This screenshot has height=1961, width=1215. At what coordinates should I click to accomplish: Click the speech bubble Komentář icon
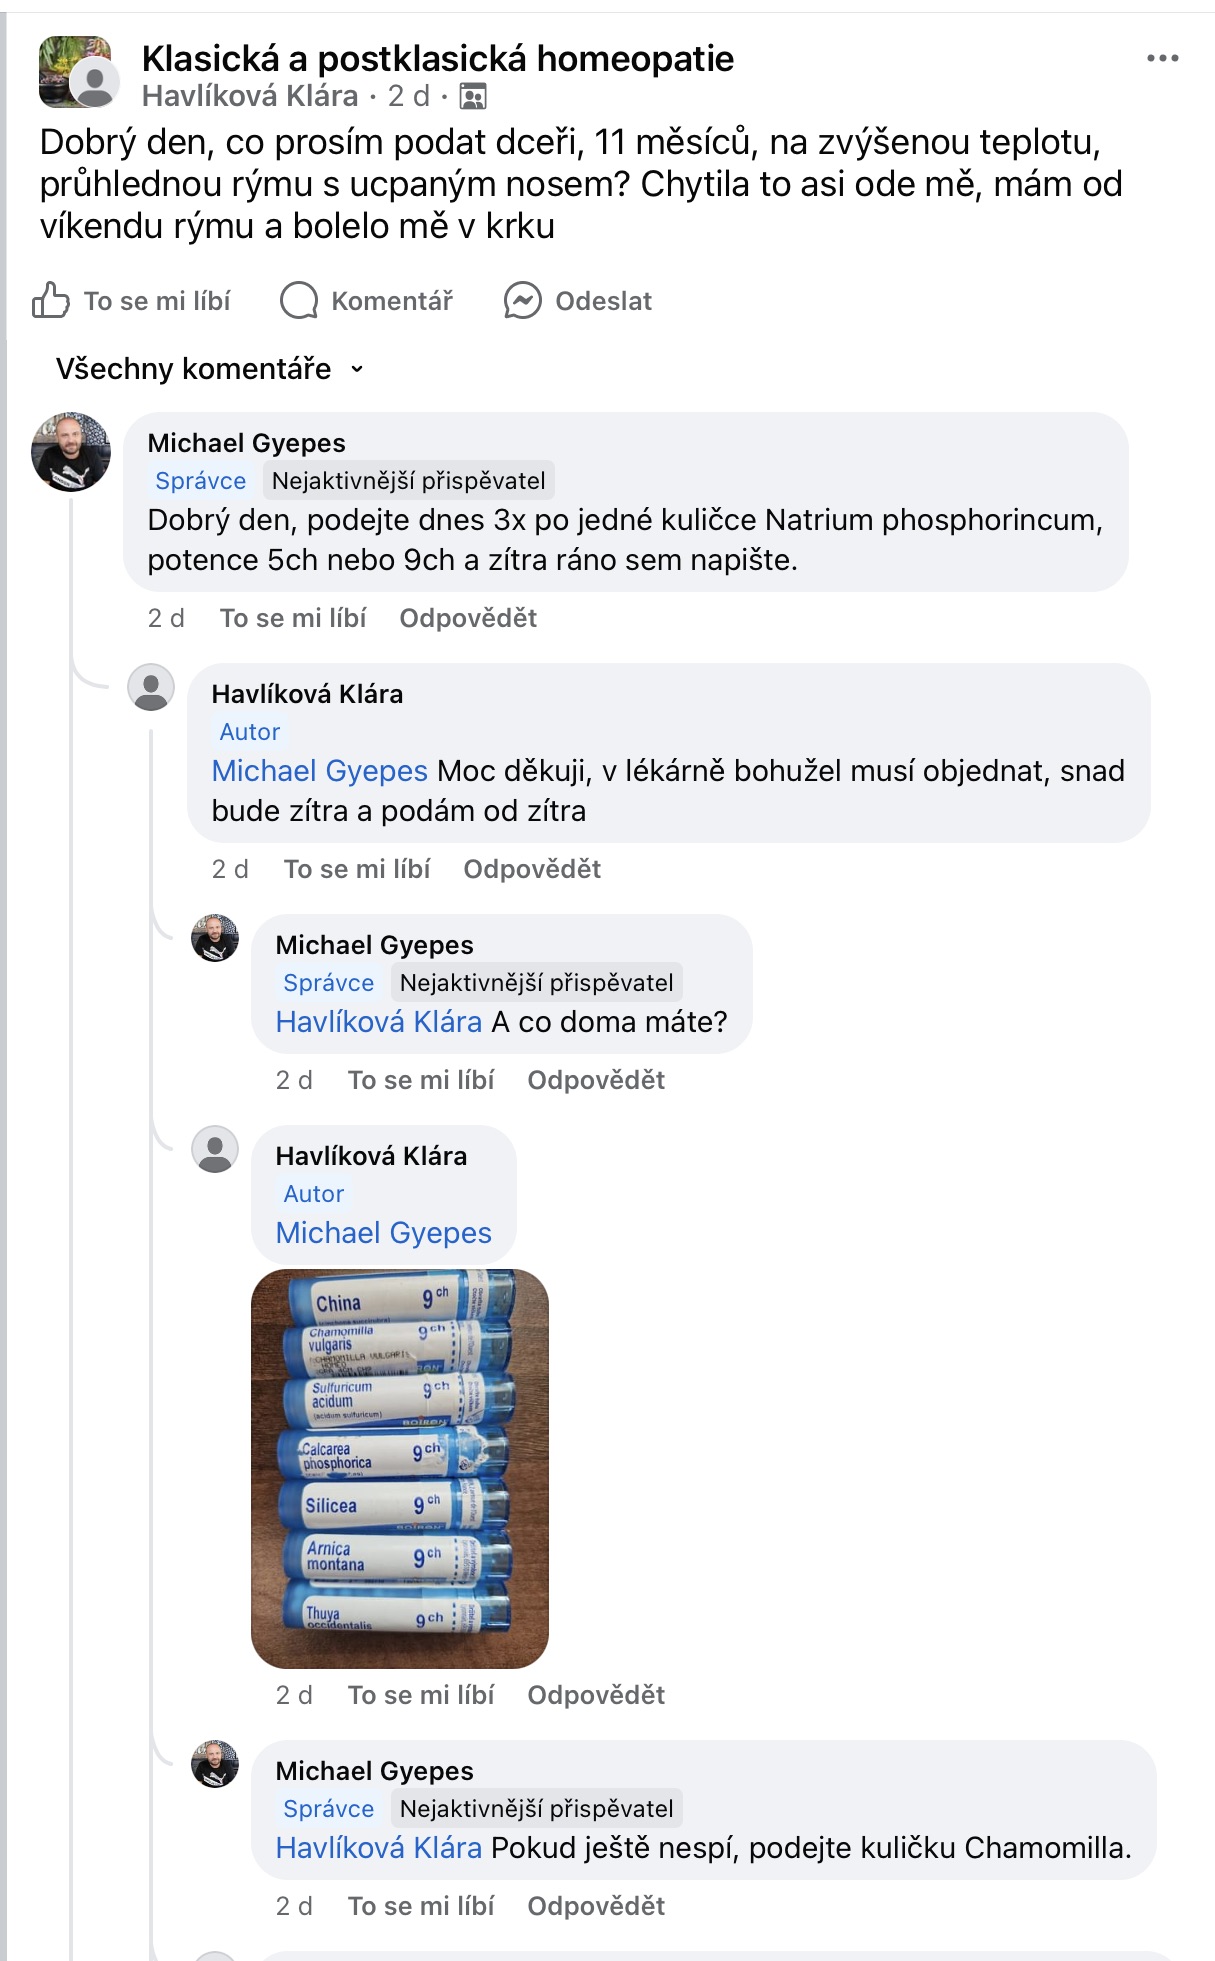pos(298,300)
